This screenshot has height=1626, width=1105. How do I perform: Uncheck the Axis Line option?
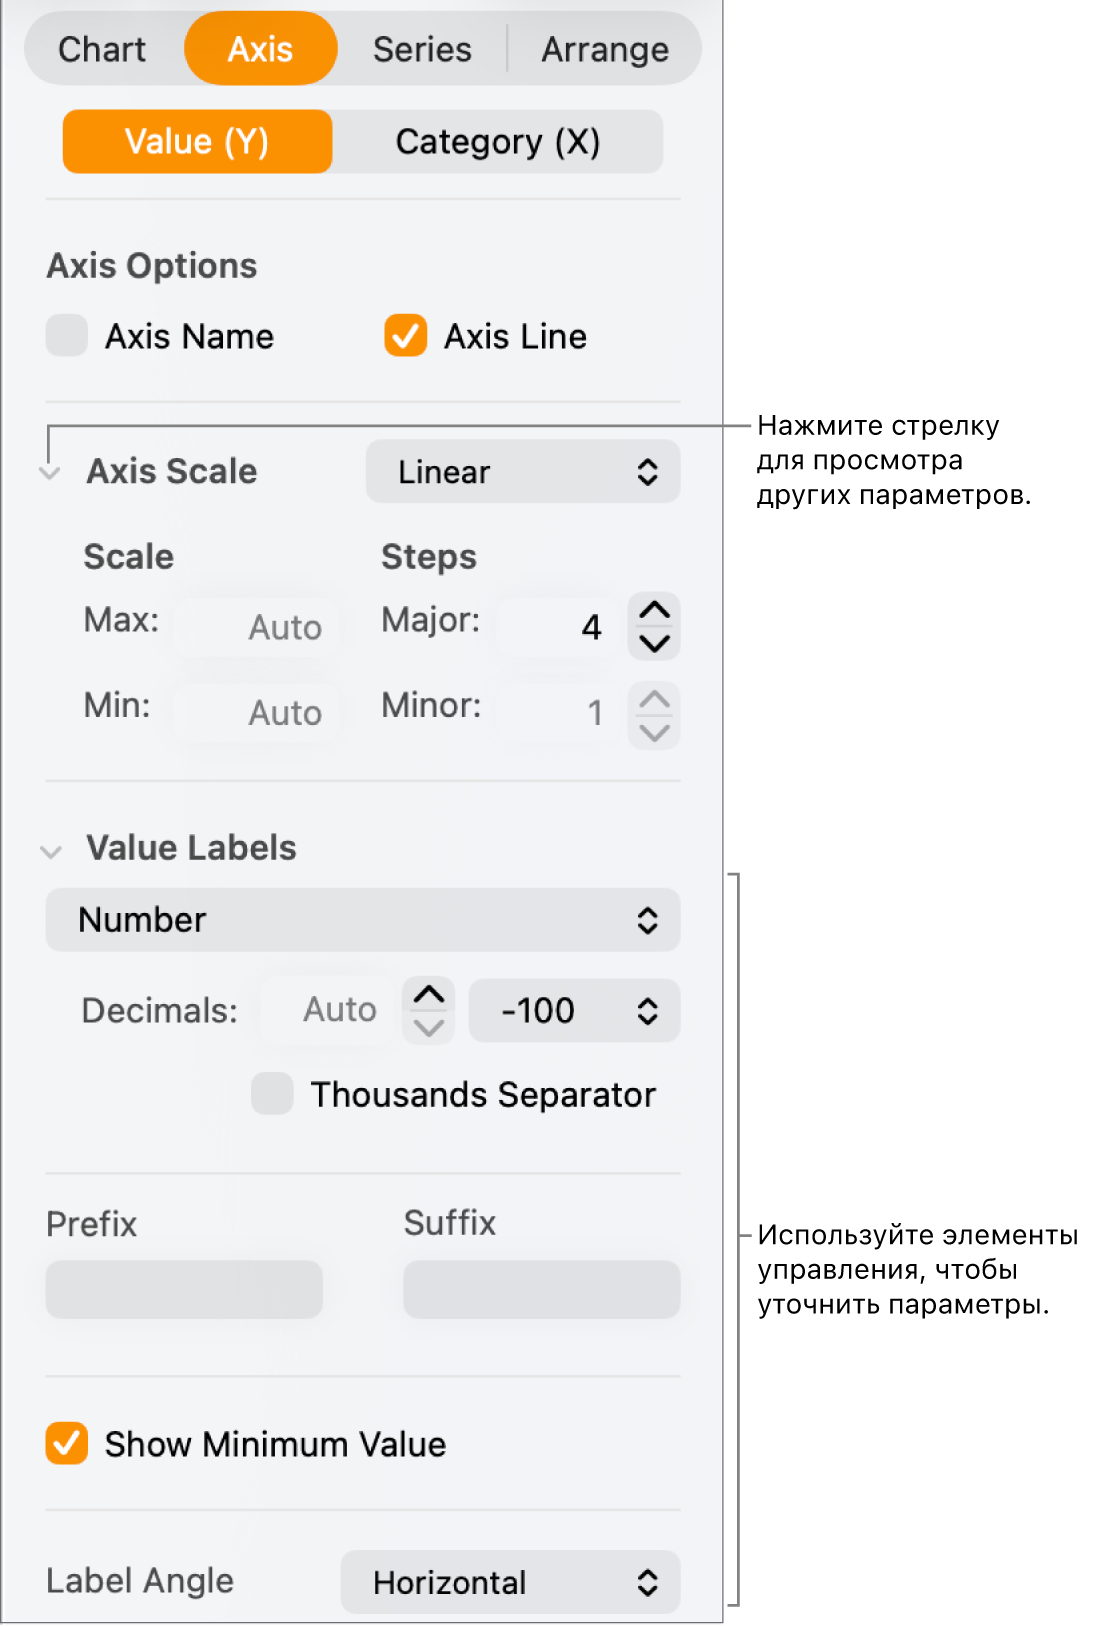[x=405, y=336]
